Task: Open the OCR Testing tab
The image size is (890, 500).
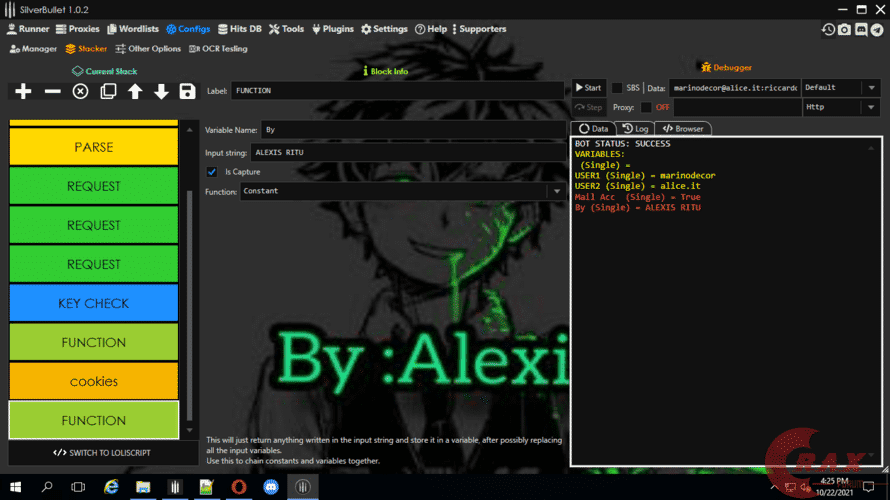Action: click(219, 49)
